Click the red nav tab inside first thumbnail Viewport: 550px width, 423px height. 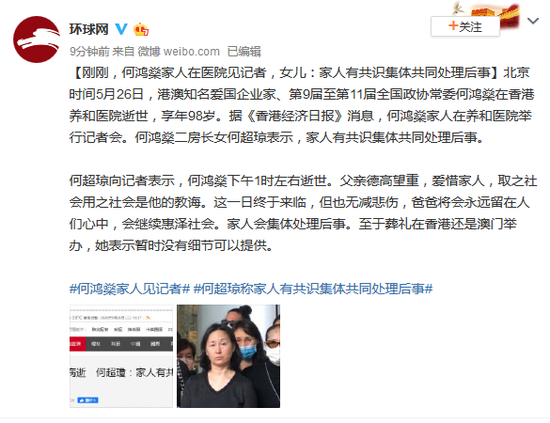pos(76,344)
